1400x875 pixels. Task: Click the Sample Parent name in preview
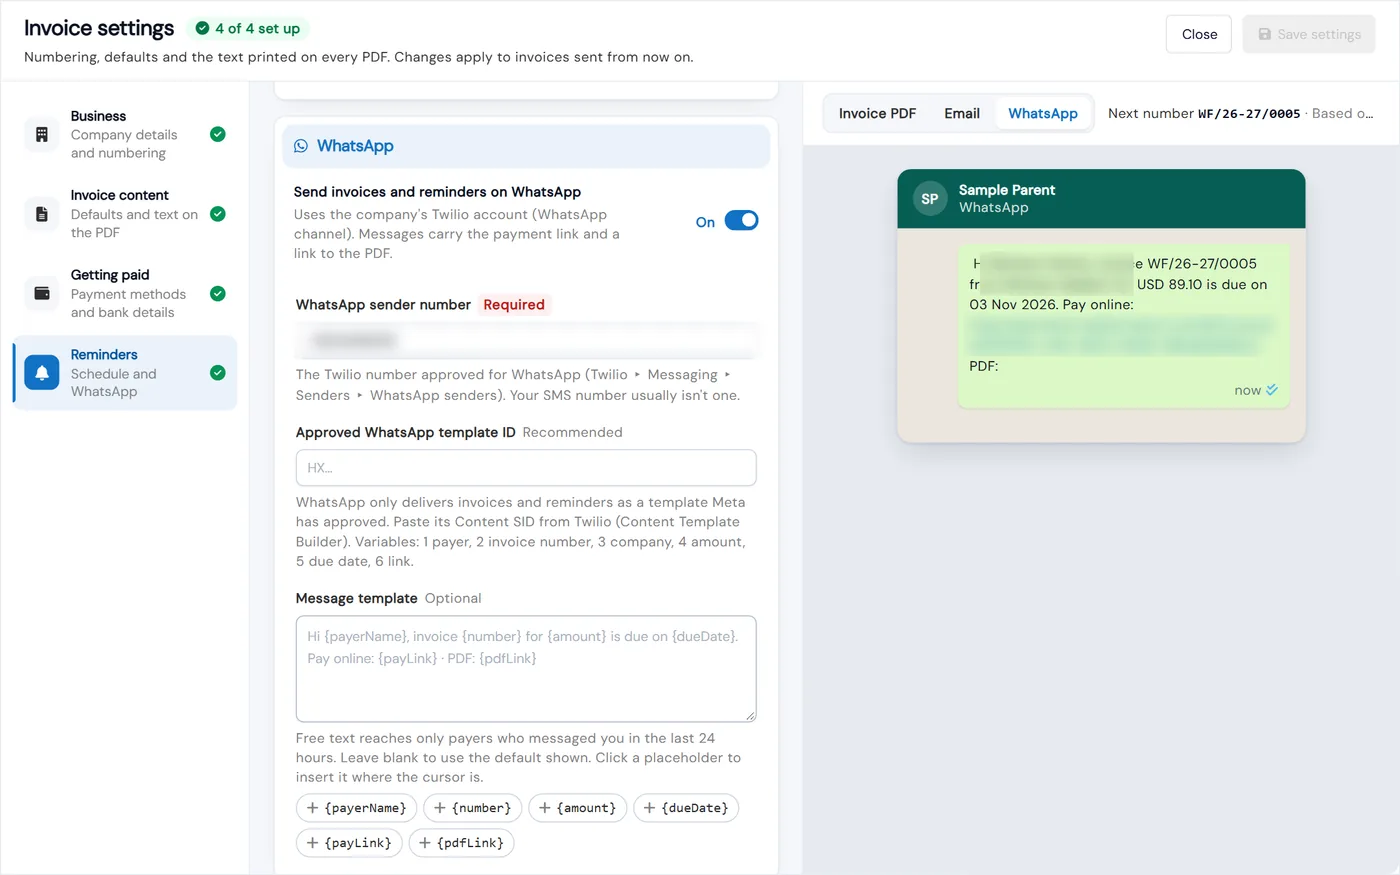[x=1007, y=190]
